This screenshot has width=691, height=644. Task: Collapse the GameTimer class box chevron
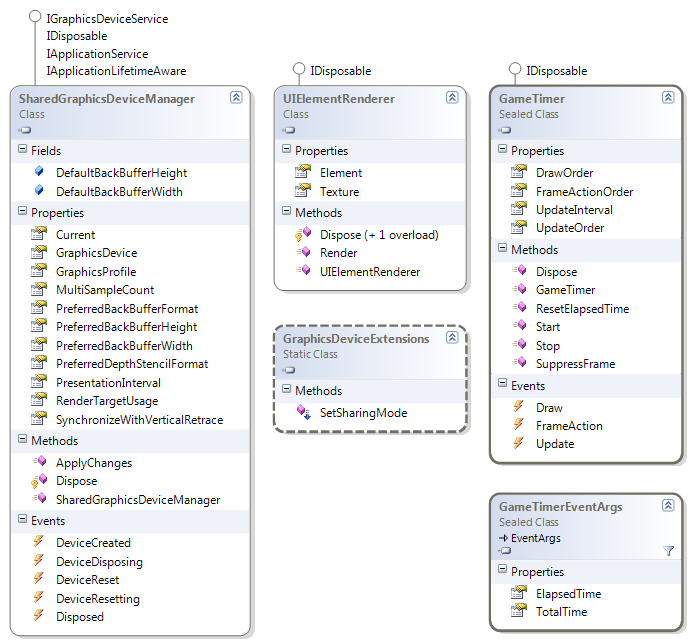[x=668, y=97]
